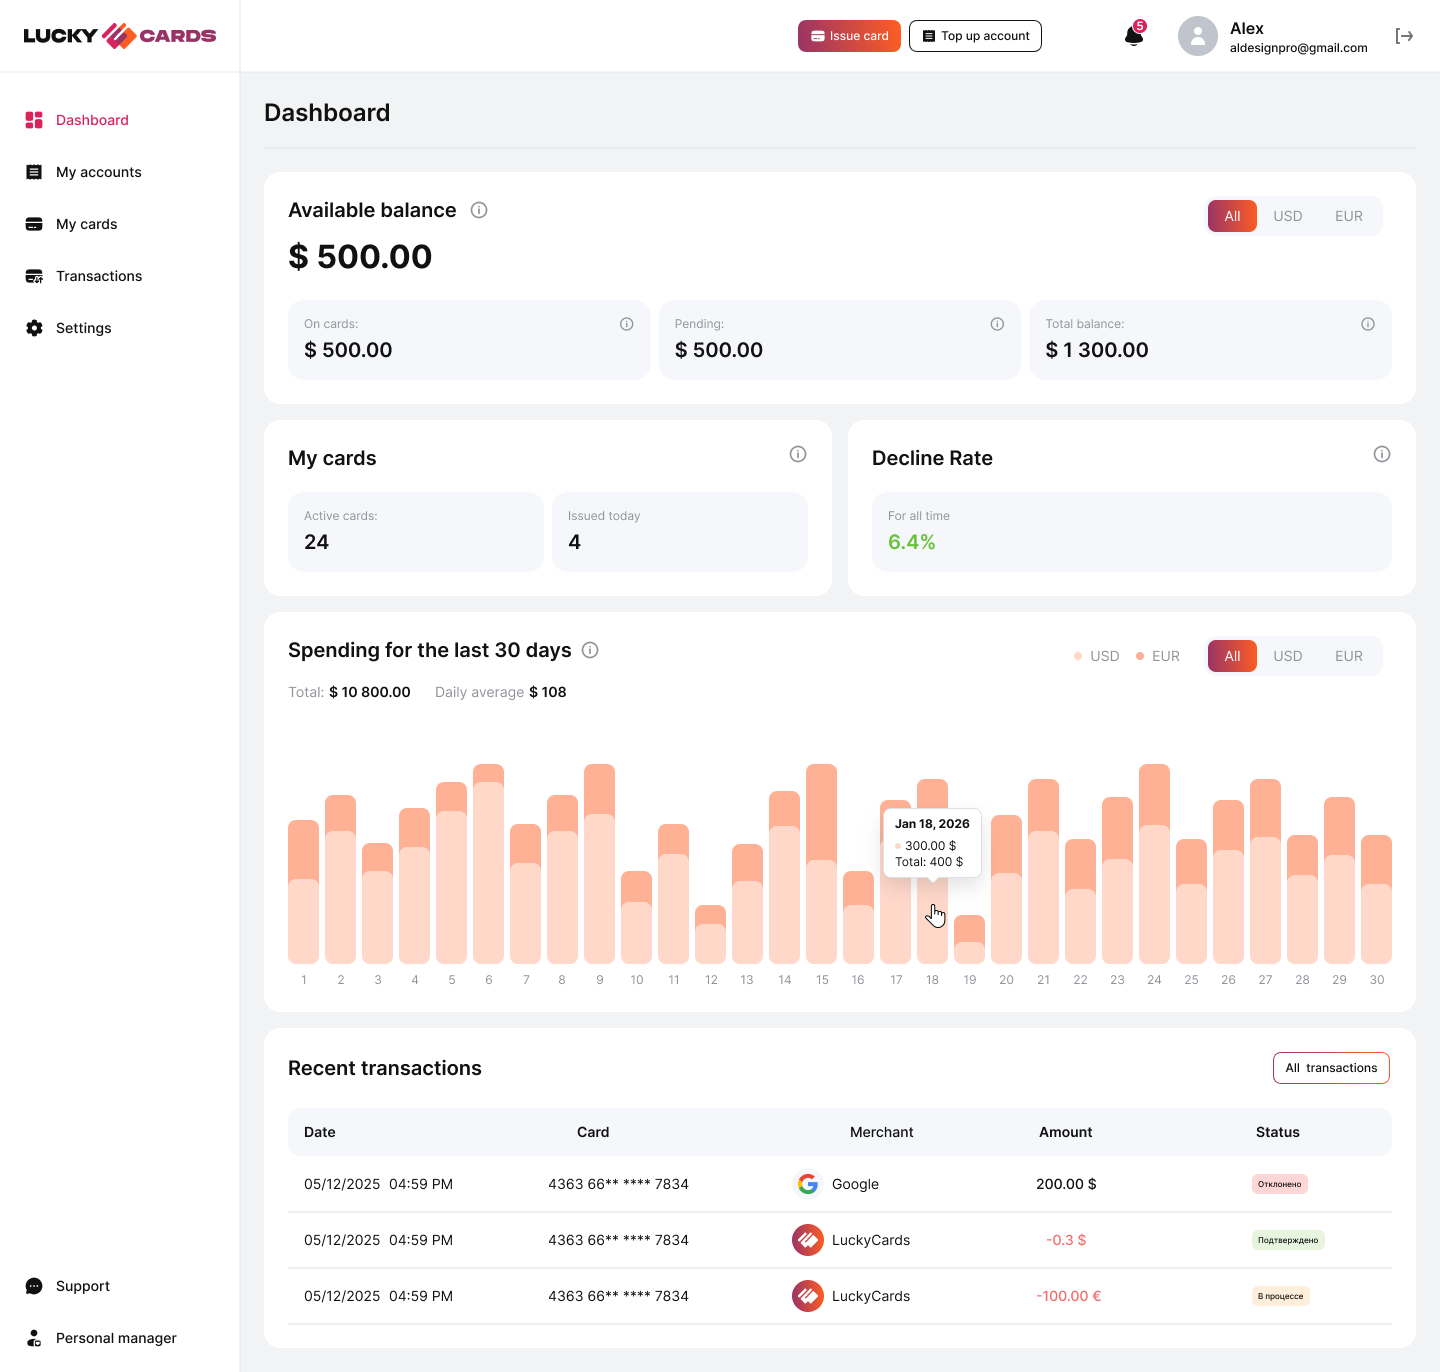
Task: Click the Transactions sidebar icon
Action: click(x=34, y=275)
